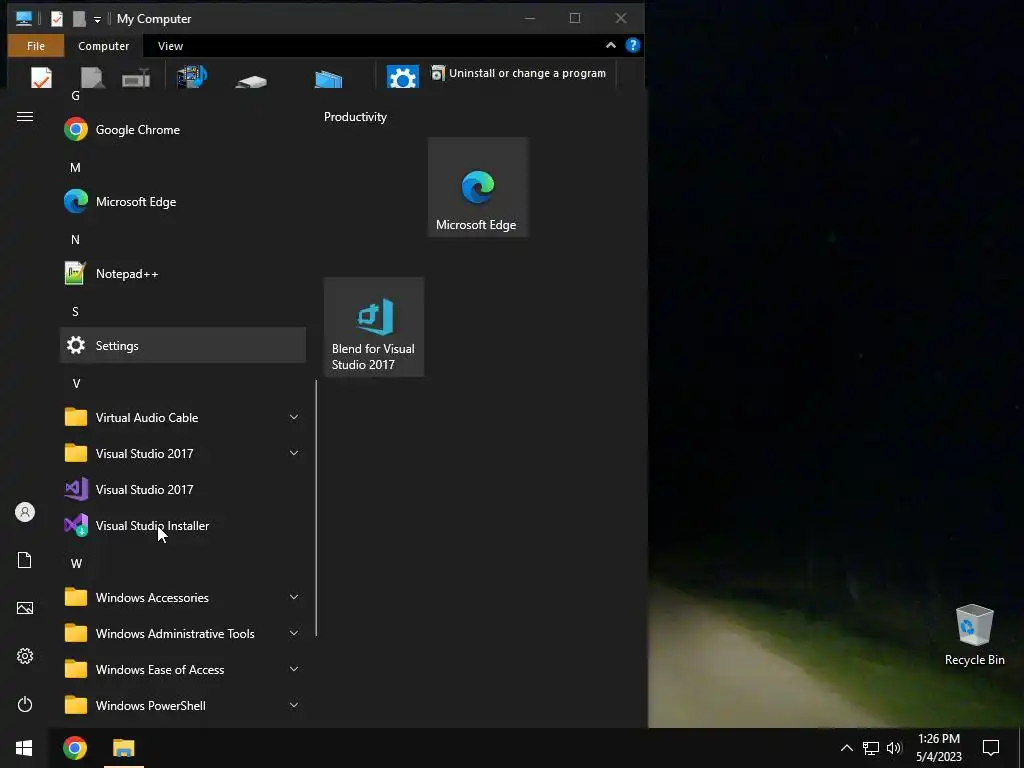
Task: Click the letter G section header
Action: tap(76, 96)
